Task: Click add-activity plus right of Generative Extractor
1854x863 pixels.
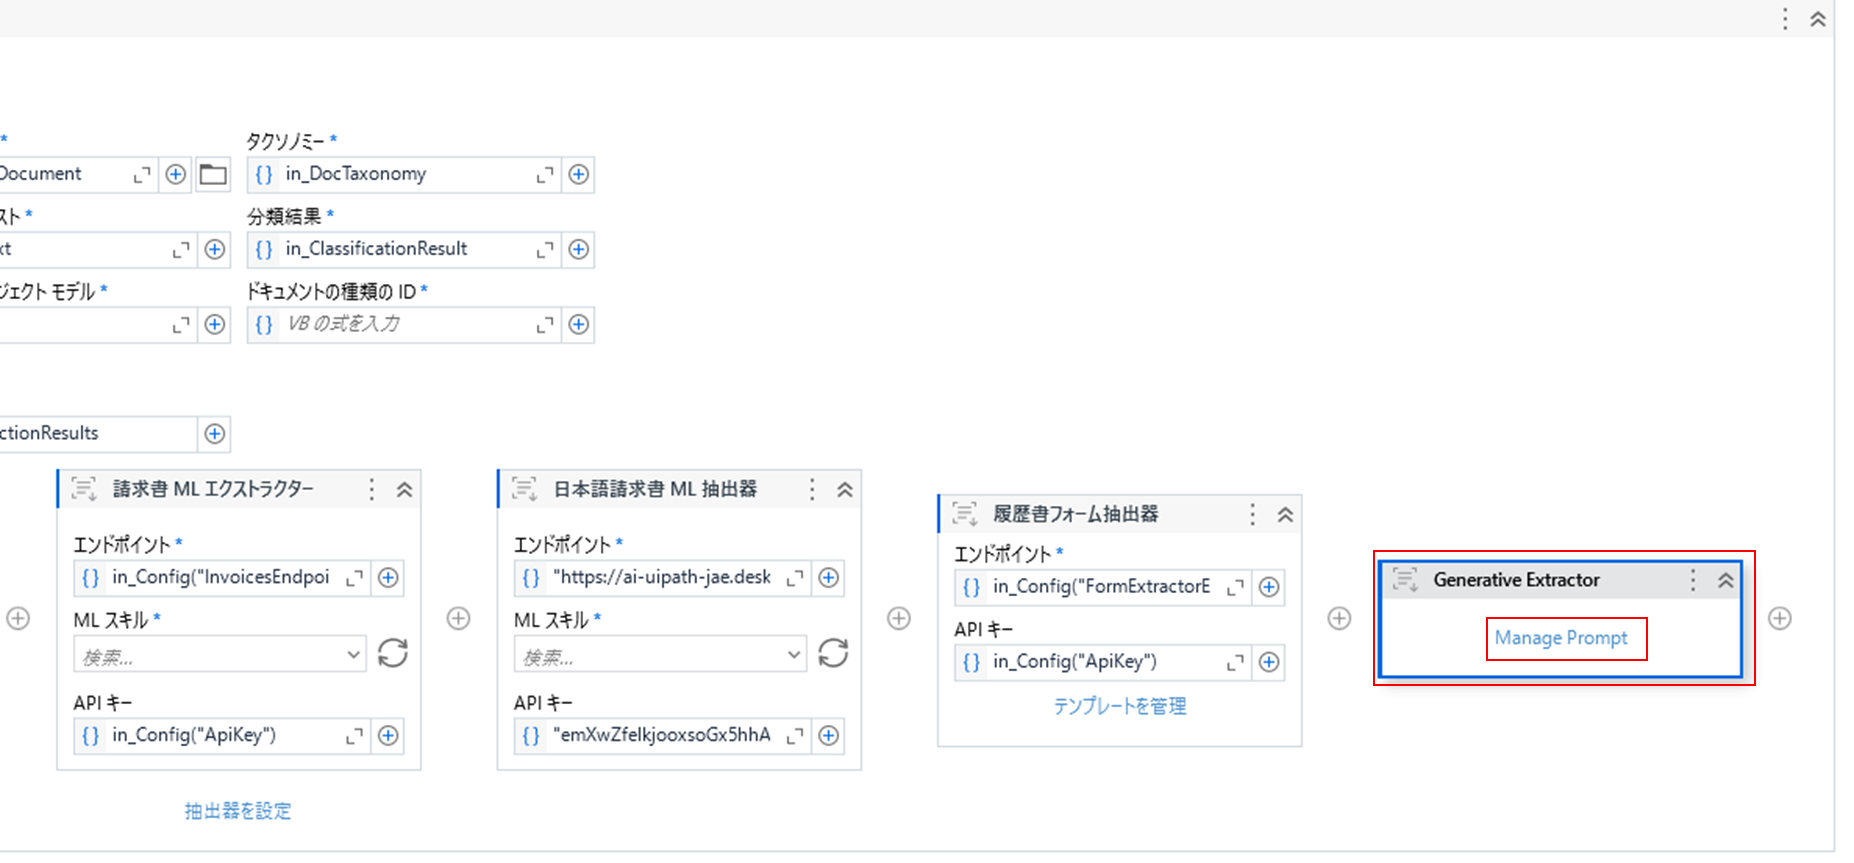Action: point(1779,619)
